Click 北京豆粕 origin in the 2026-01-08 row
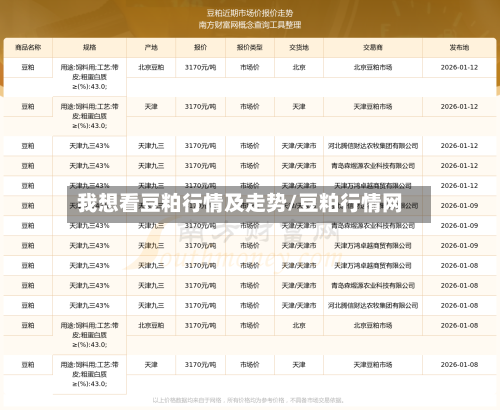Image resolution: width=500 pixels, height=410 pixels. (x=151, y=326)
